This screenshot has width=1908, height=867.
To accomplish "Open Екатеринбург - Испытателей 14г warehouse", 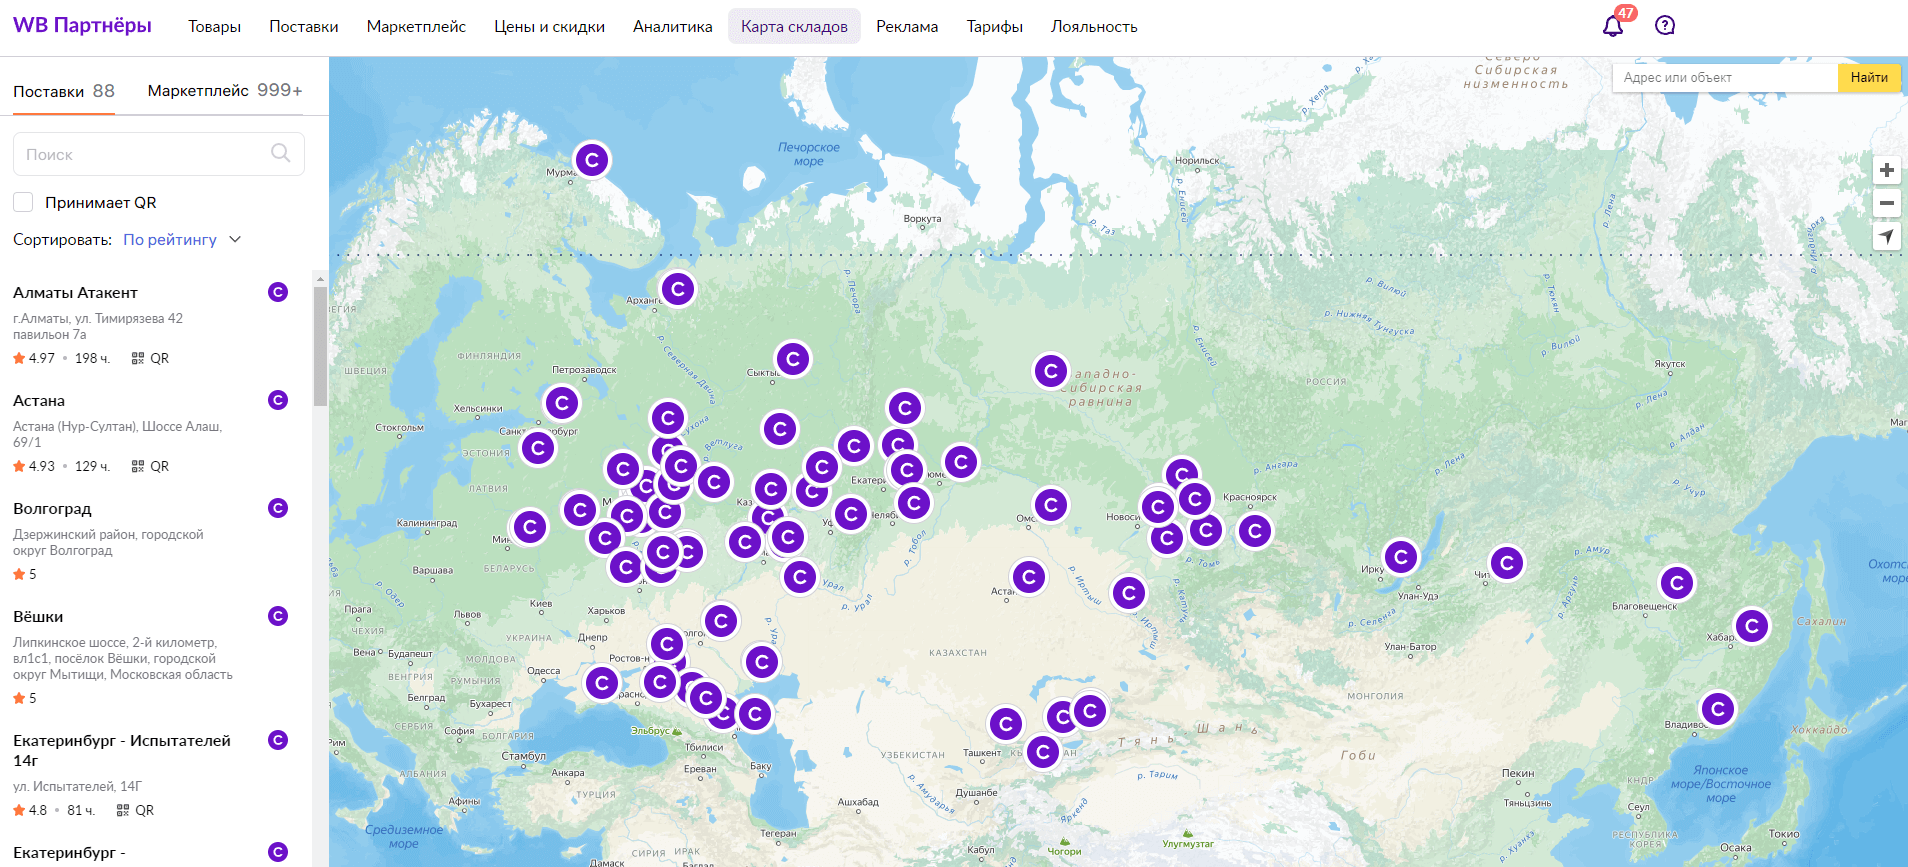I will click(122, 750).
